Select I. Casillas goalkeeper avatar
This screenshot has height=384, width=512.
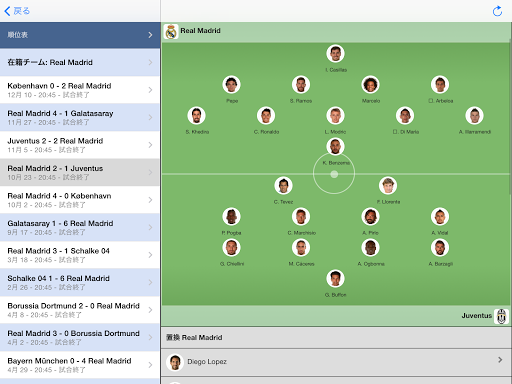coord(335,53)
